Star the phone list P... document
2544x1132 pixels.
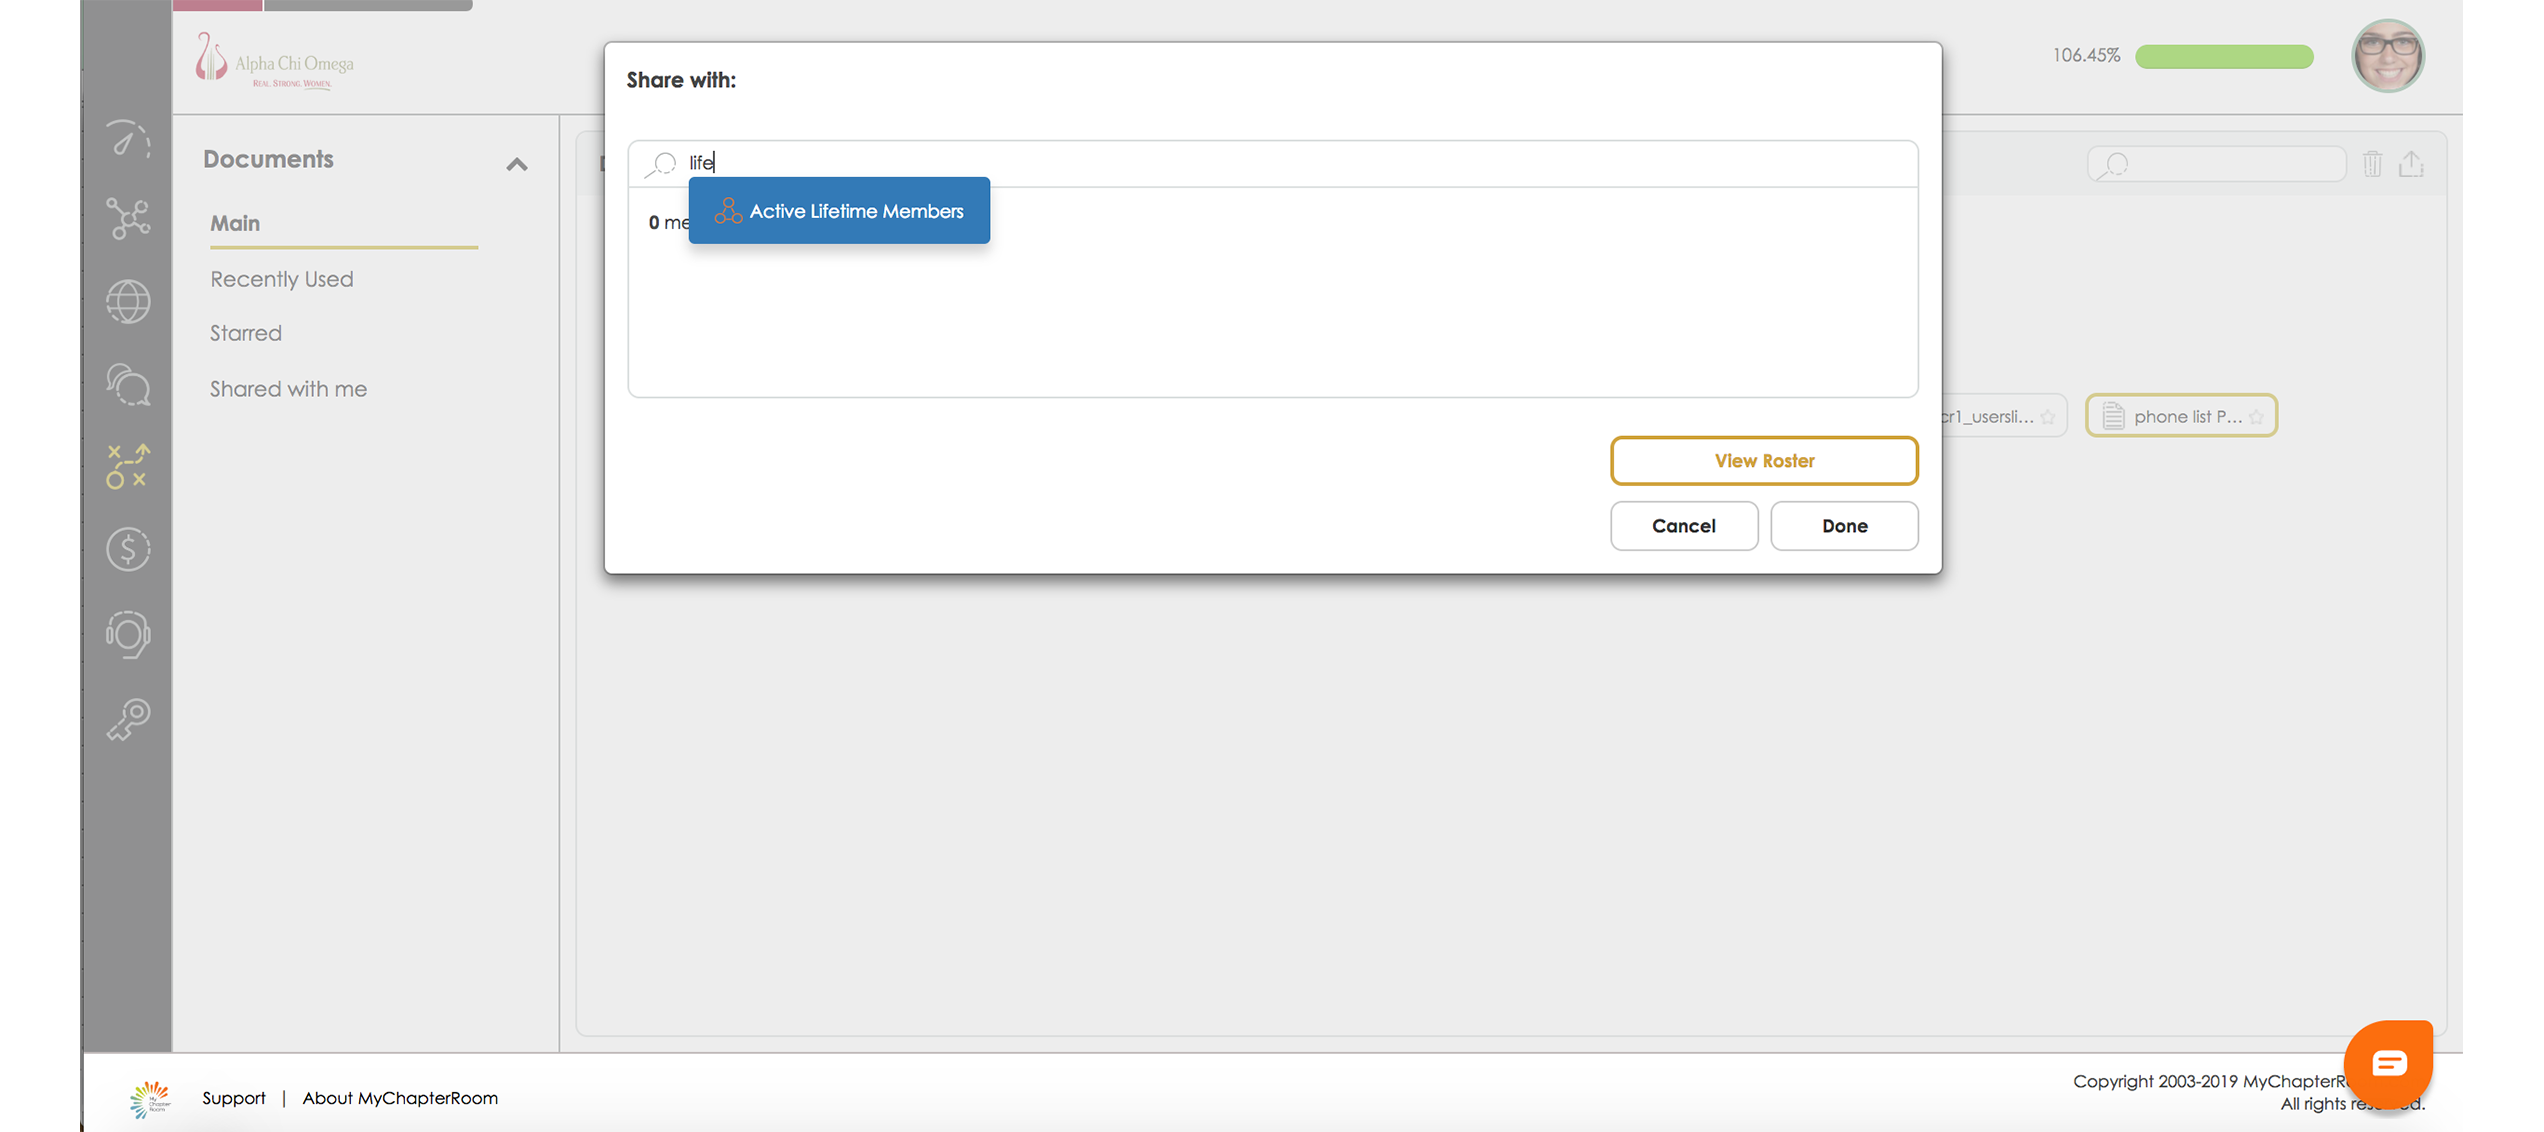(x=2256, y=417)
